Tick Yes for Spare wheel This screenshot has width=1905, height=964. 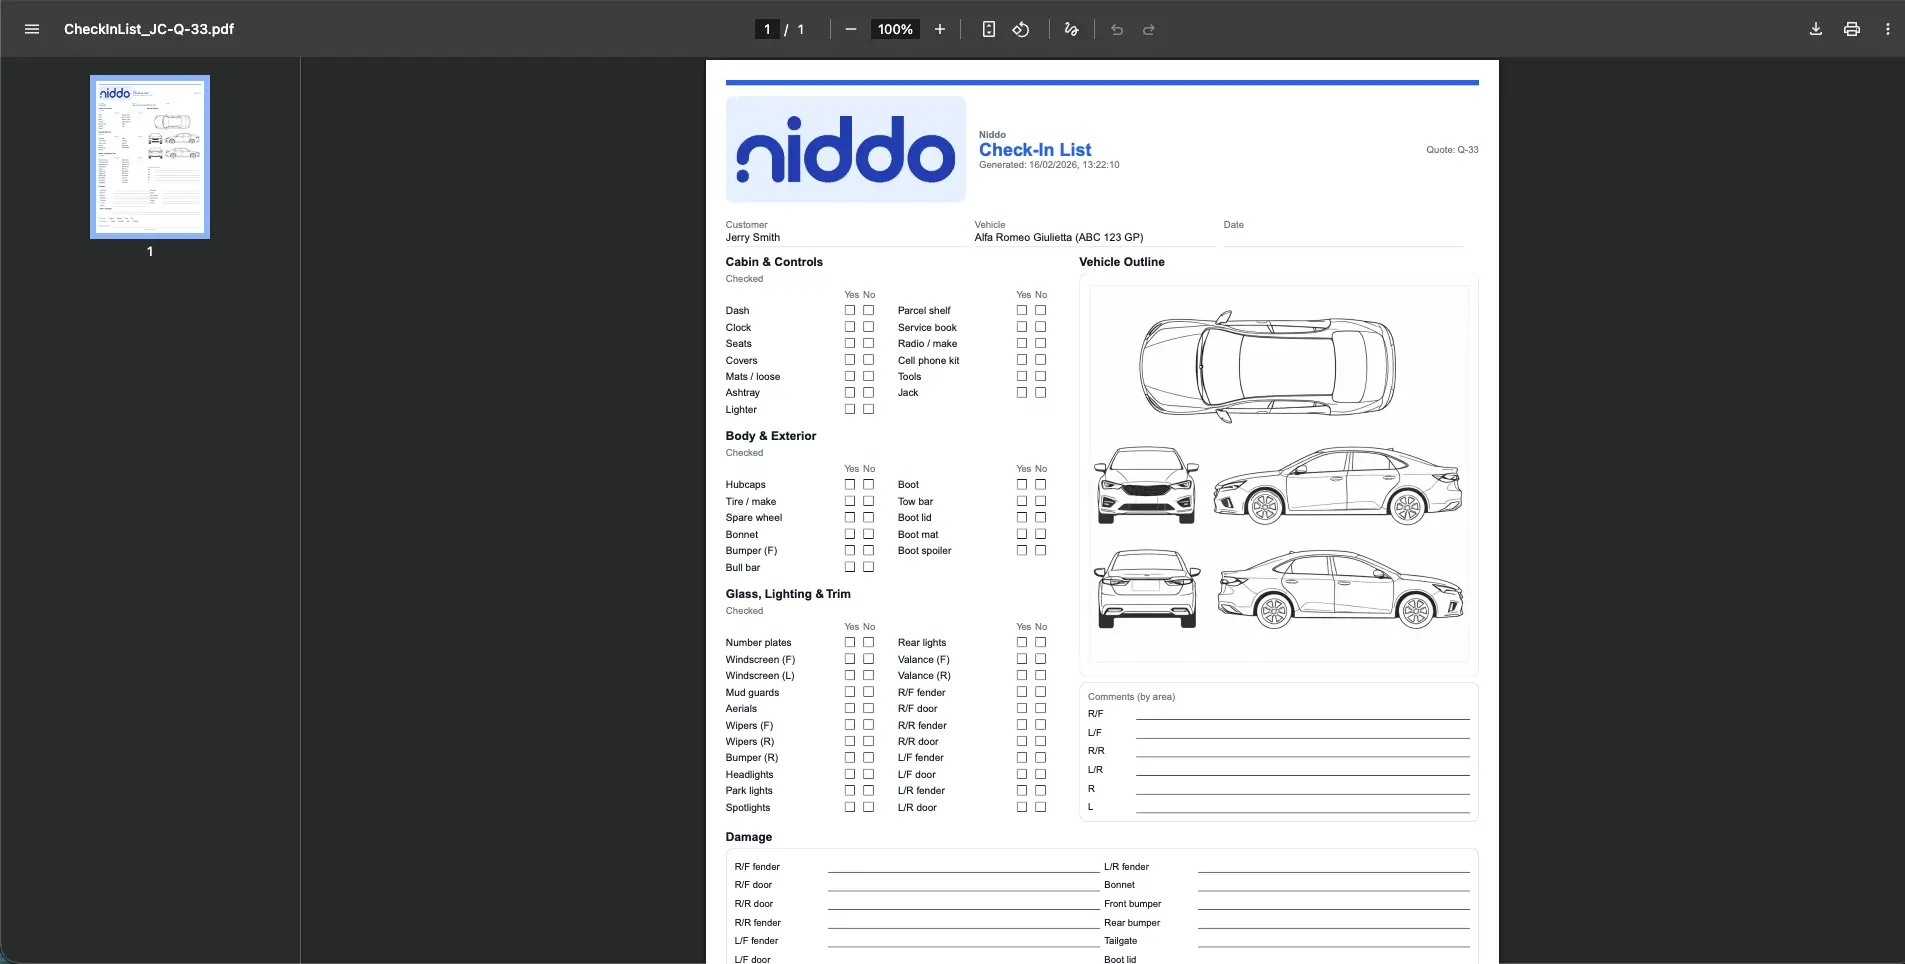(x=849, y=517)
